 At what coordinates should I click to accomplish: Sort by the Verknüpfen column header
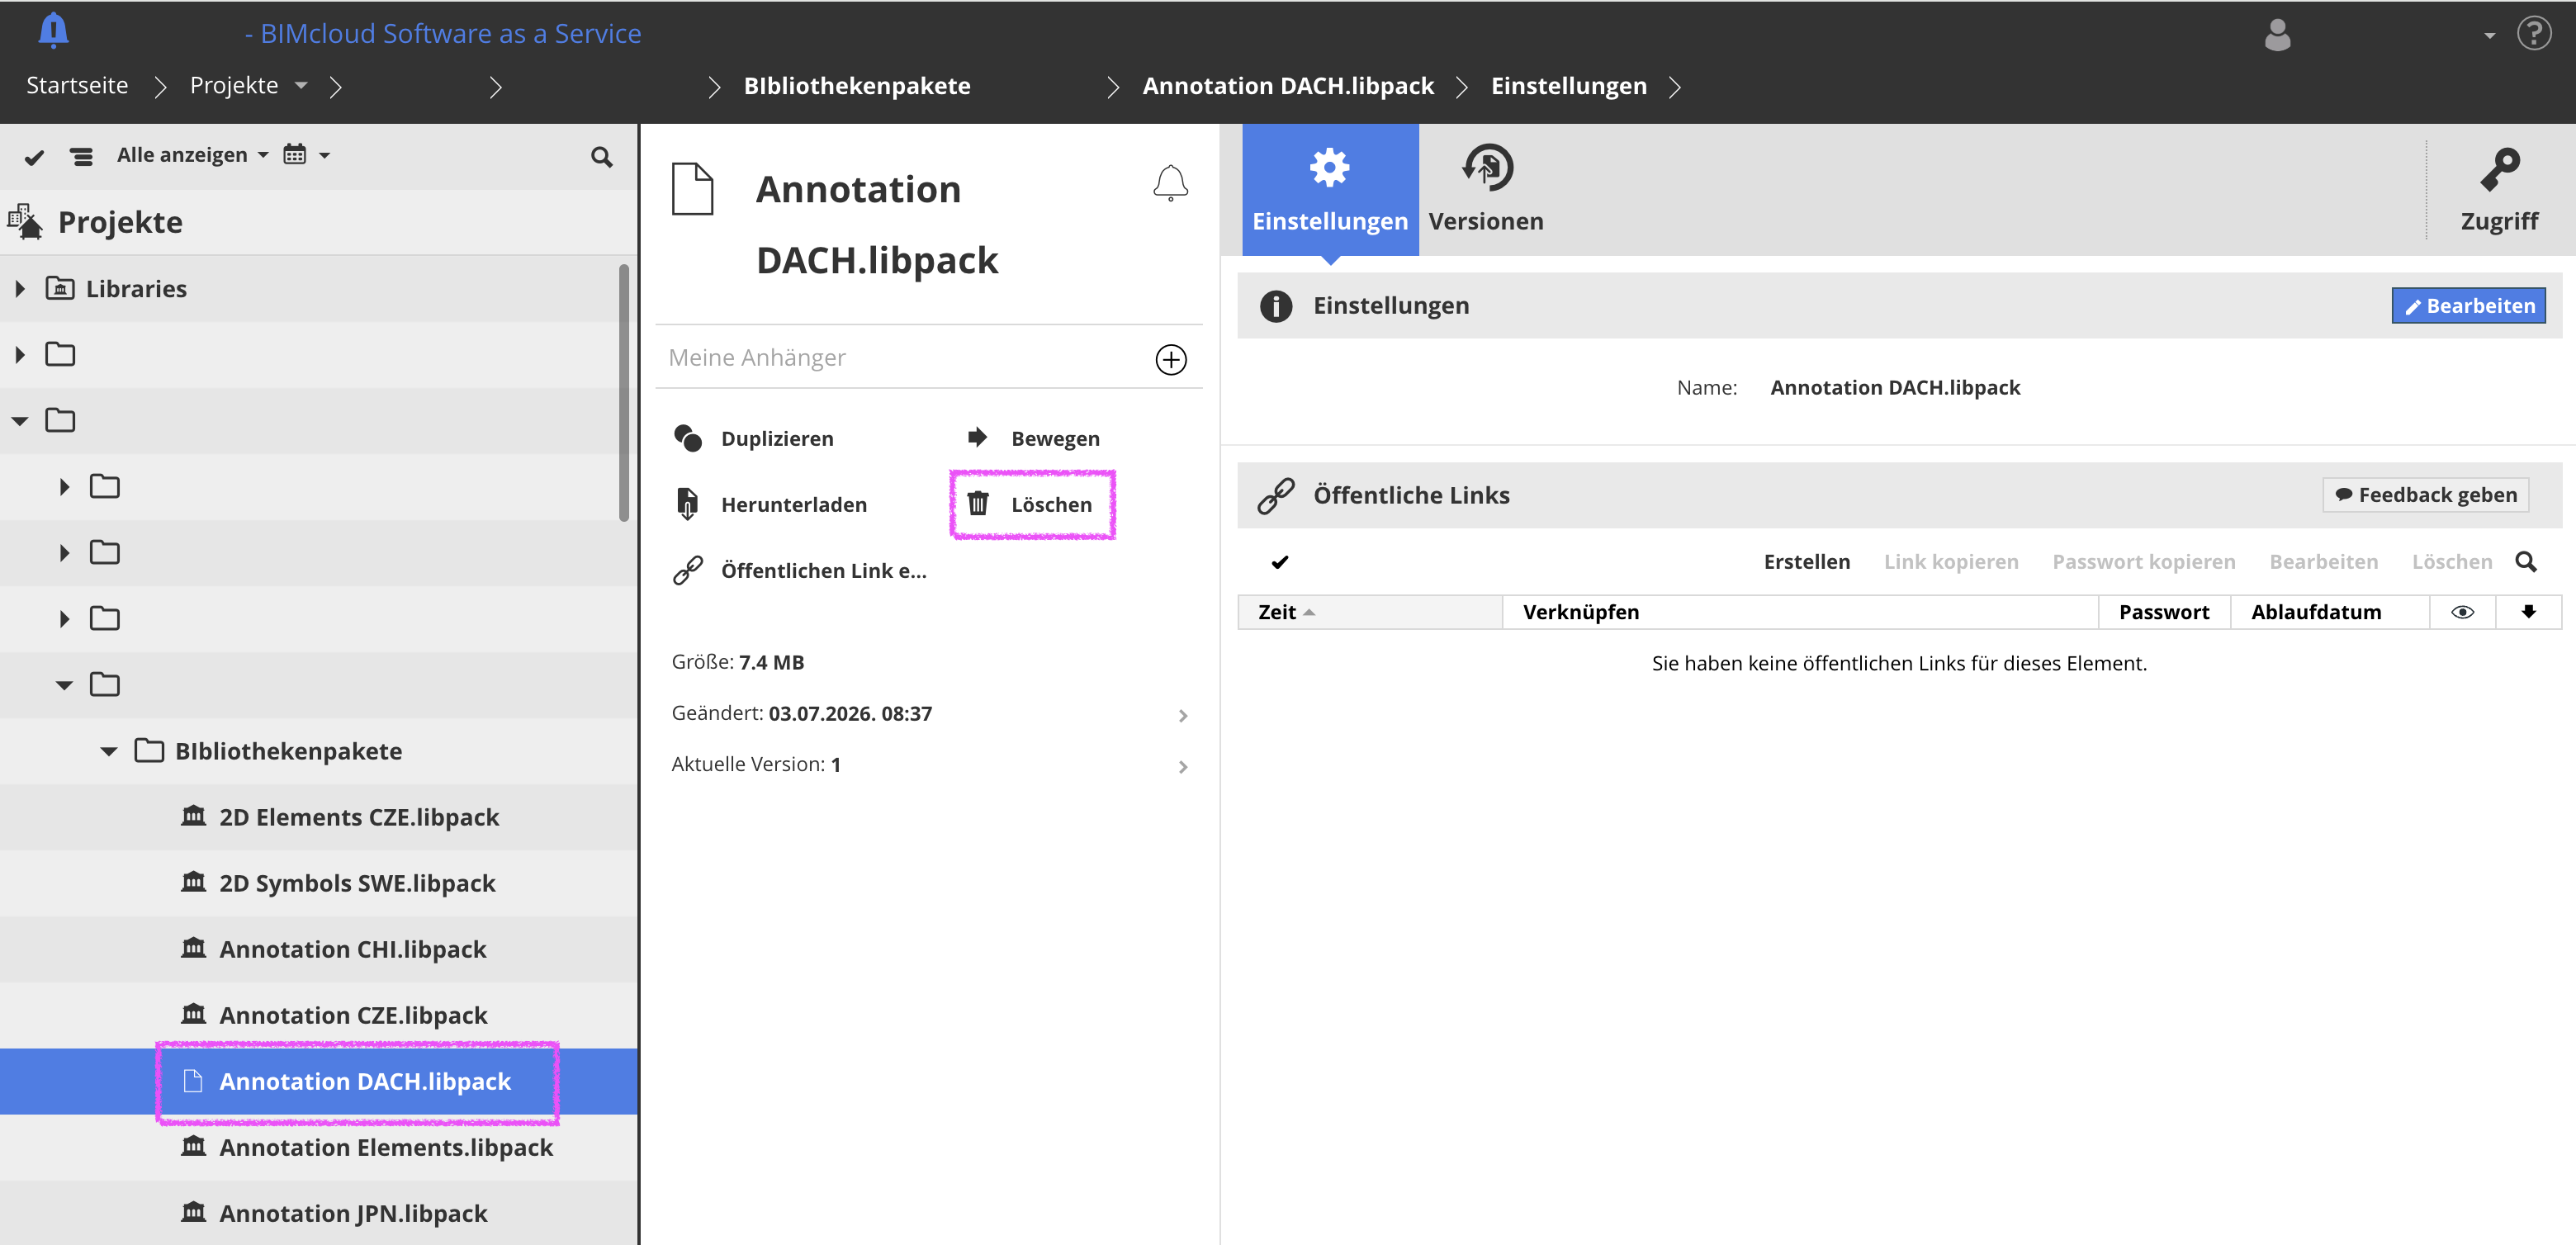click(1799, 612)
